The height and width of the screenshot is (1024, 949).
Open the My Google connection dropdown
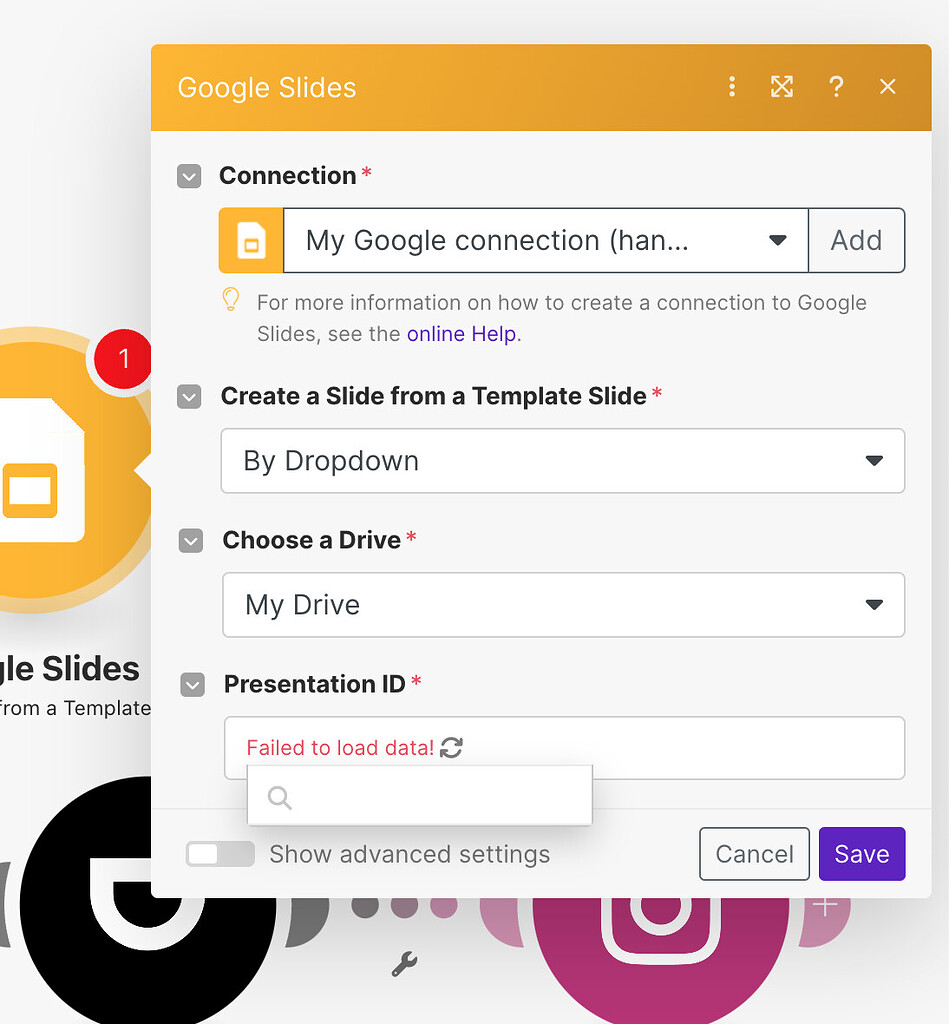click(545, 240)
